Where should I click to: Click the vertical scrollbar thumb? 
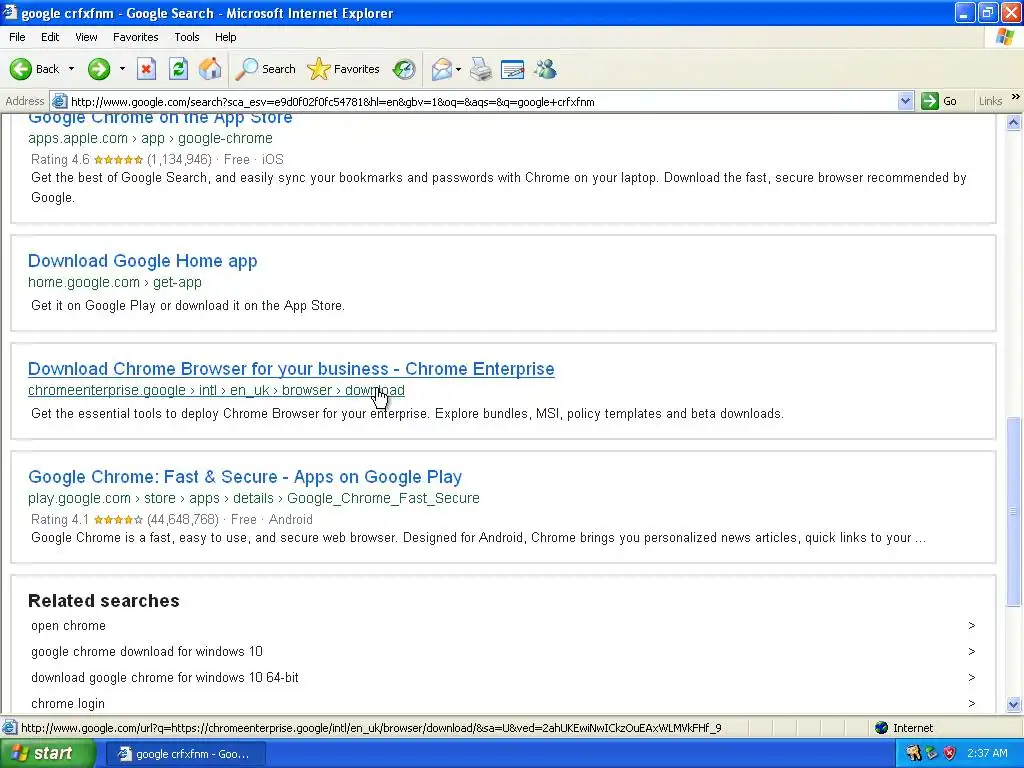point(1014,512)
